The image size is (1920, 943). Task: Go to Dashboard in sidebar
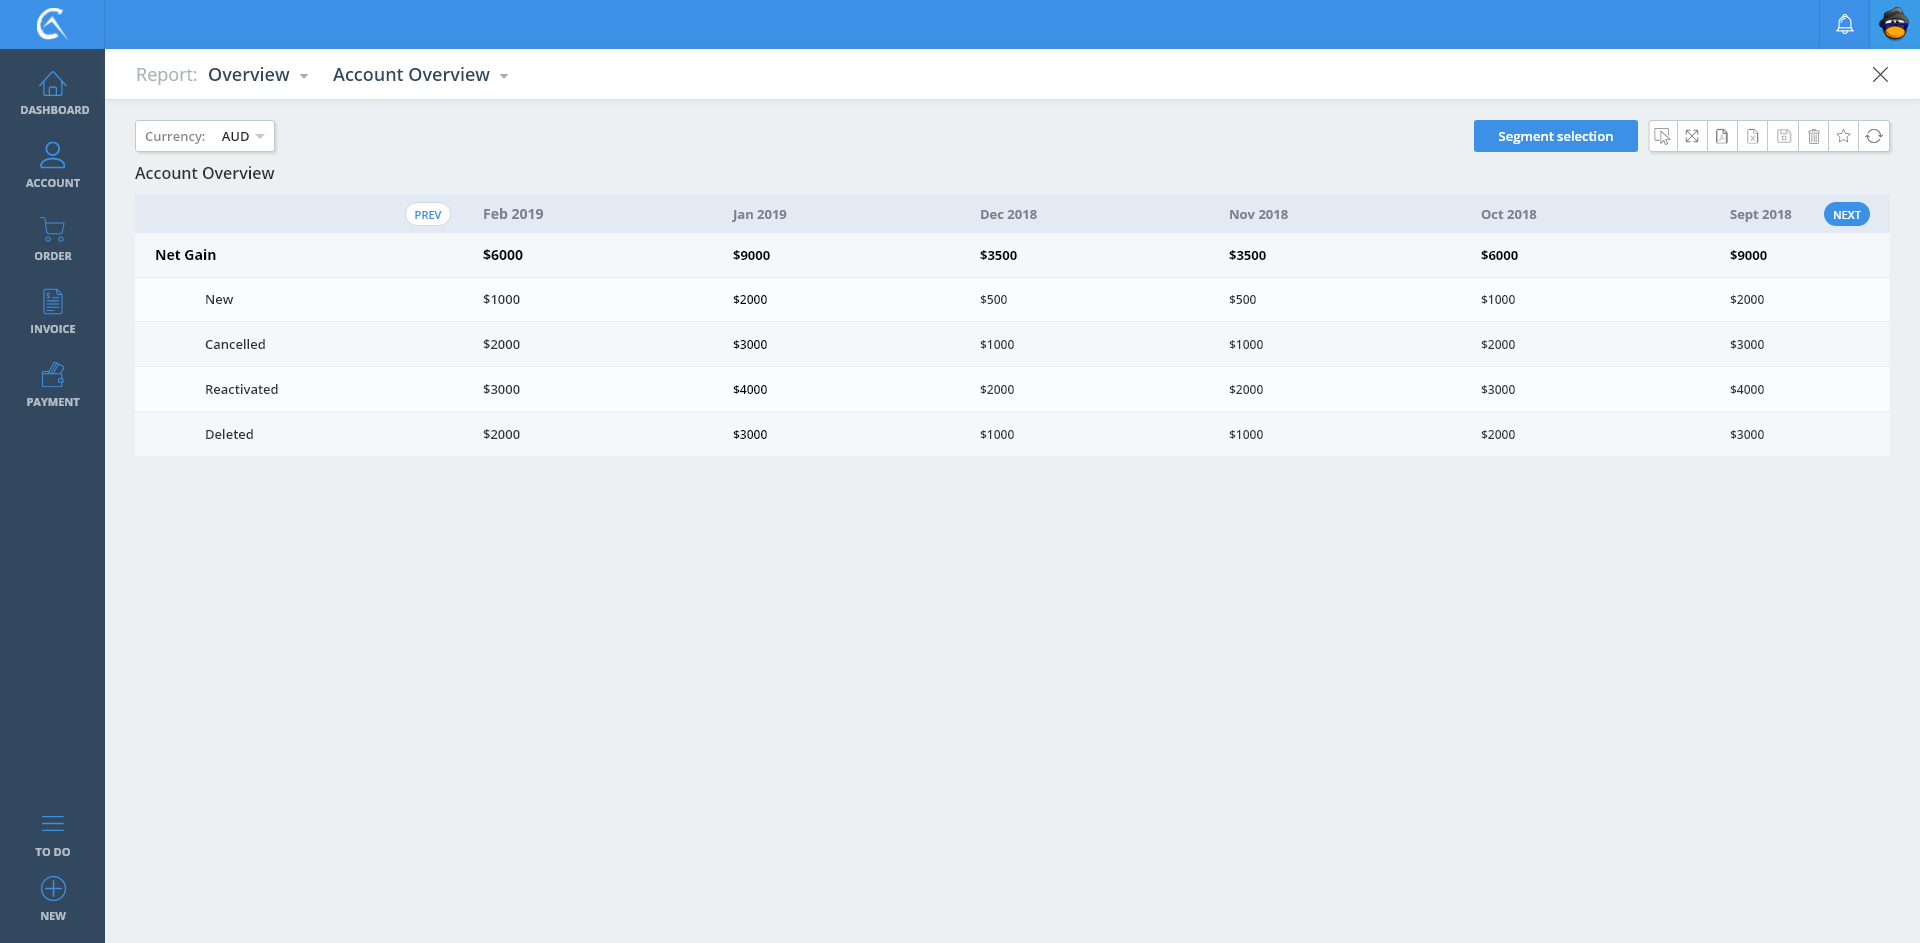[x=53, y=93]
